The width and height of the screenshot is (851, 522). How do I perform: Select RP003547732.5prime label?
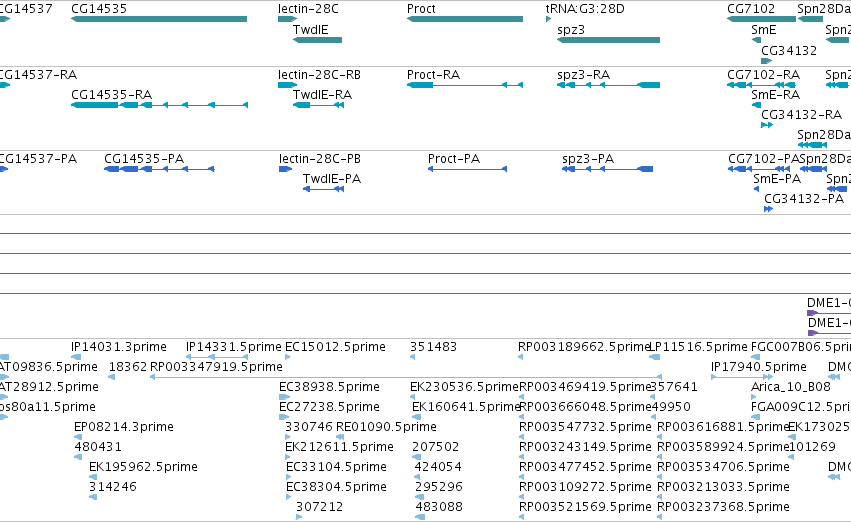pyautogui.click(x=585, y=427)
